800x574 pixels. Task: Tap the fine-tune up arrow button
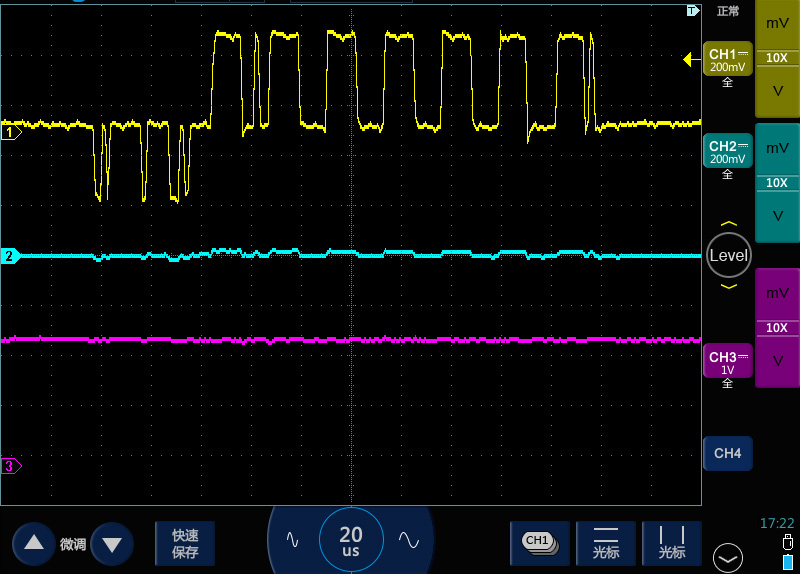34,543
